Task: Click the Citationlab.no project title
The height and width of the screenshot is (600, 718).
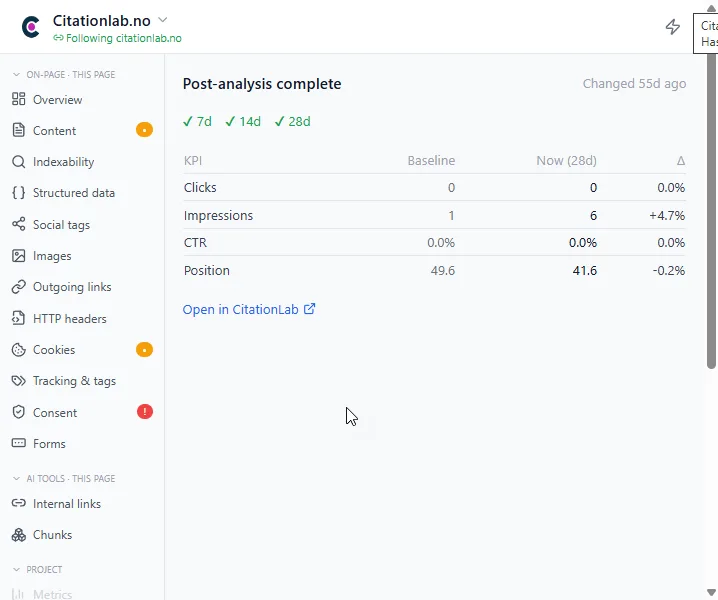Action: pos(102,21)
